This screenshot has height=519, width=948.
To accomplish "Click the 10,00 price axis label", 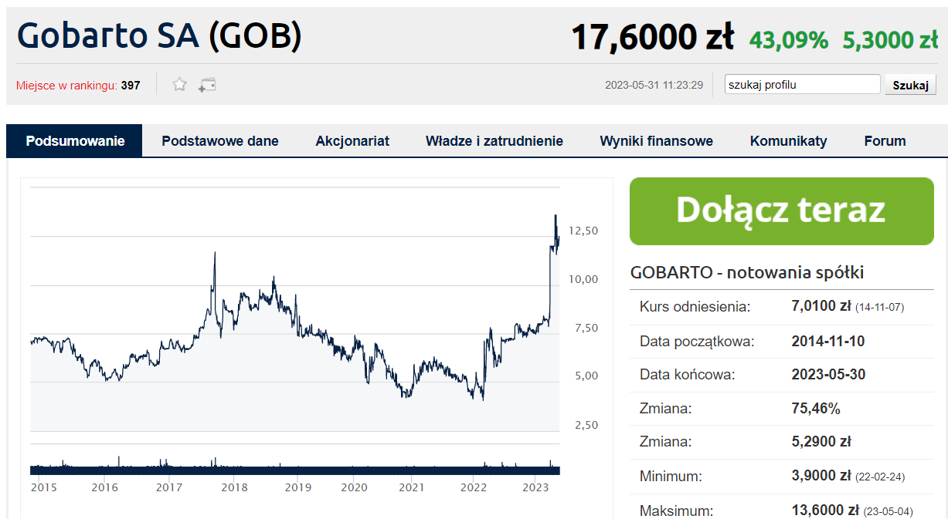I will click(x=583, y=279).
